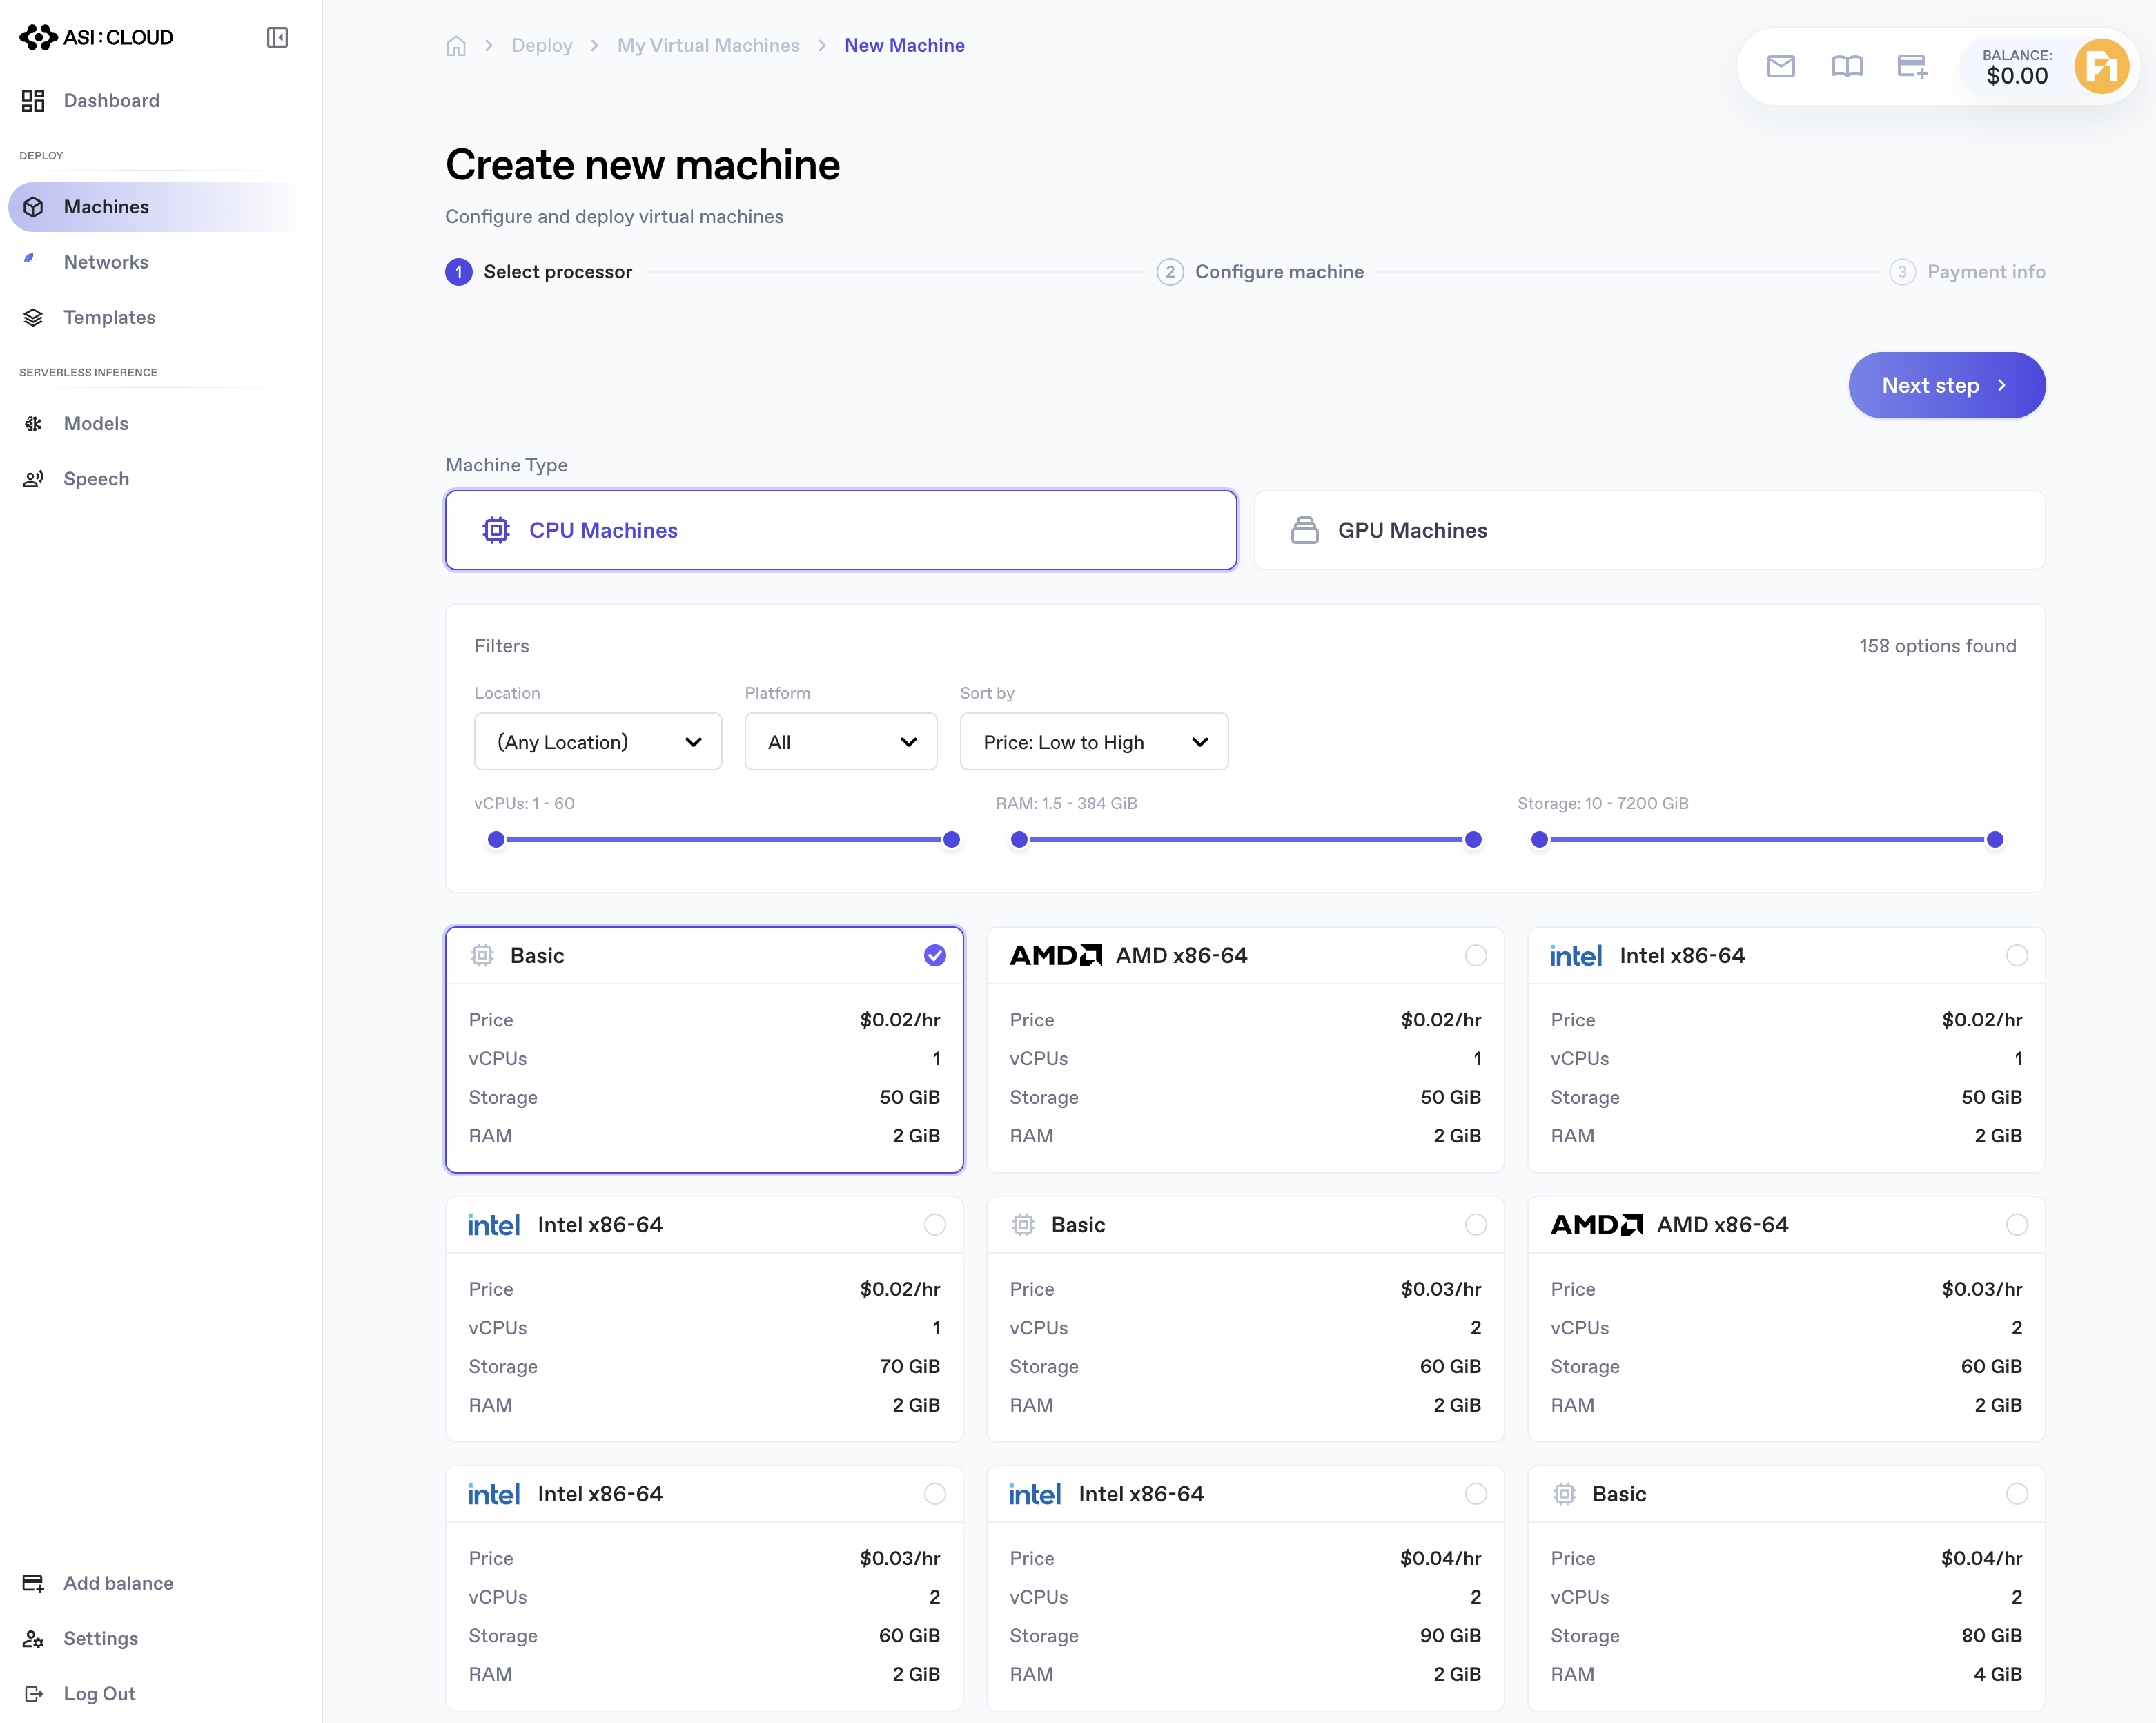Click the Next step button

click(1946, 385)
